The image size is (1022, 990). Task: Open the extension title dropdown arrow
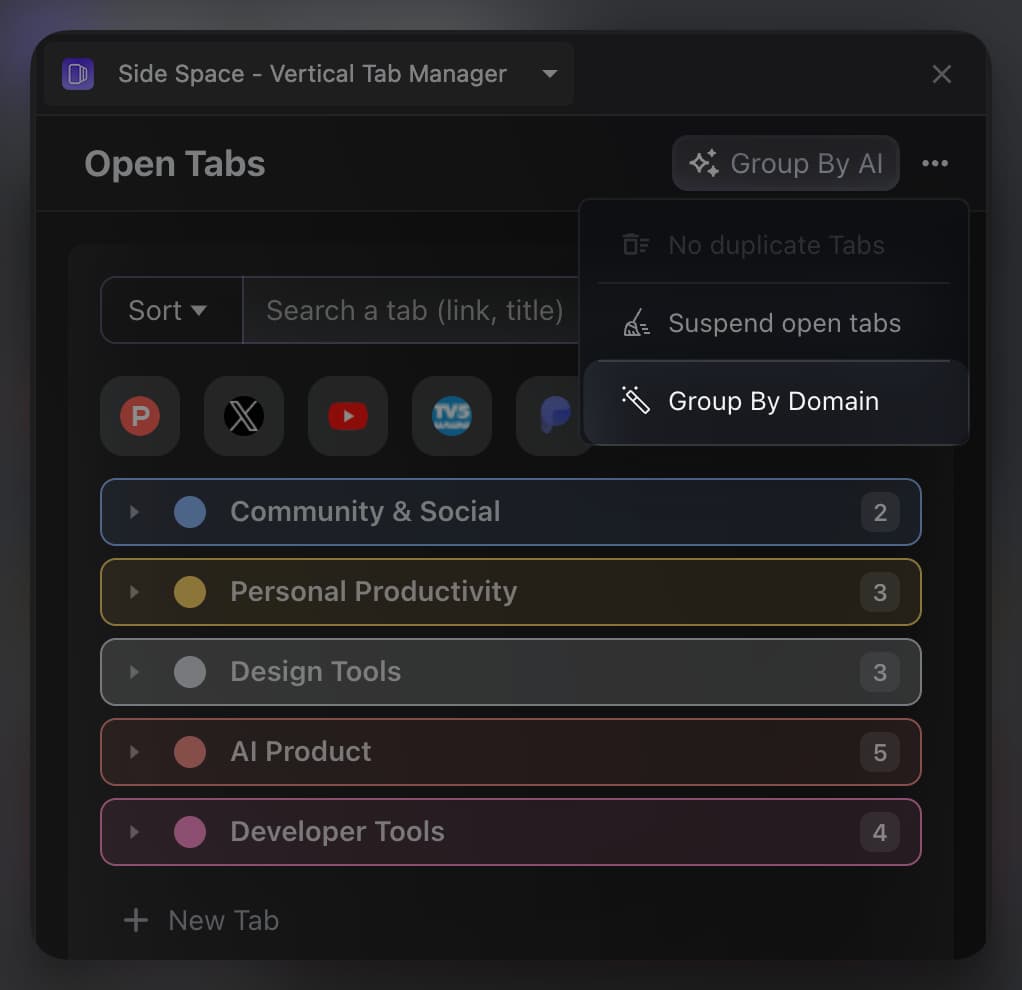click(x=549, y=74)
